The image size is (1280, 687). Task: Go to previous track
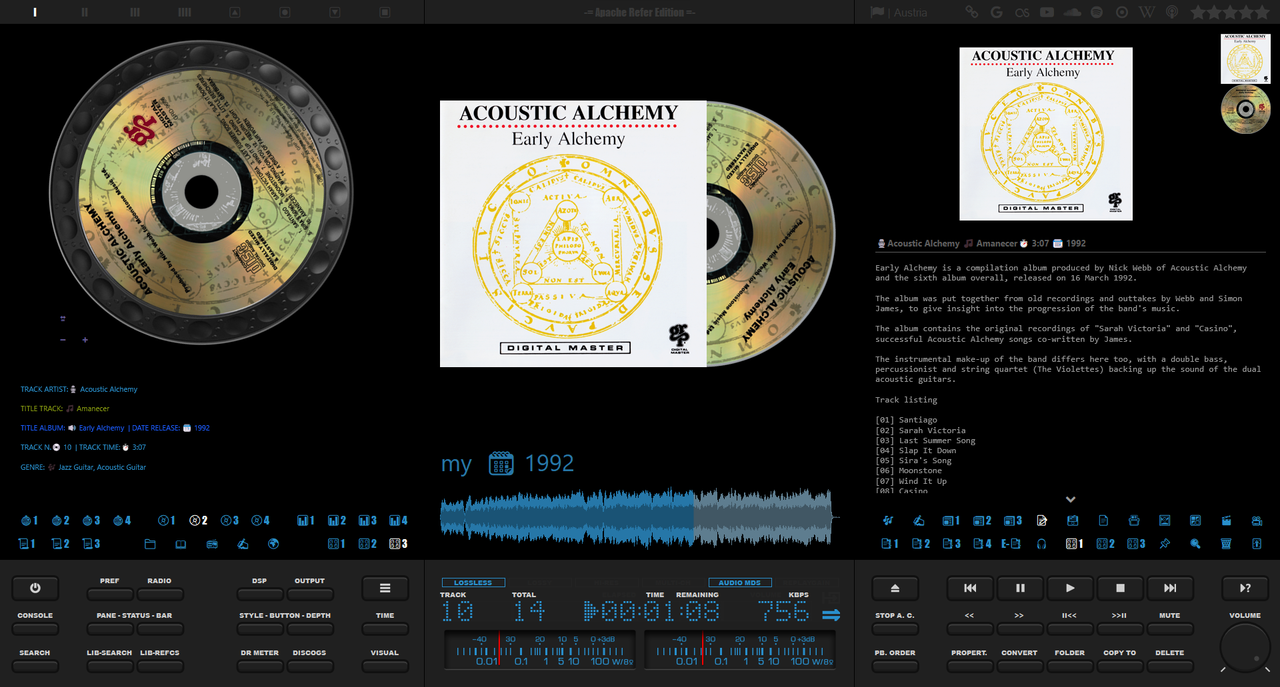pyautogui.click(x=970, y=588)
